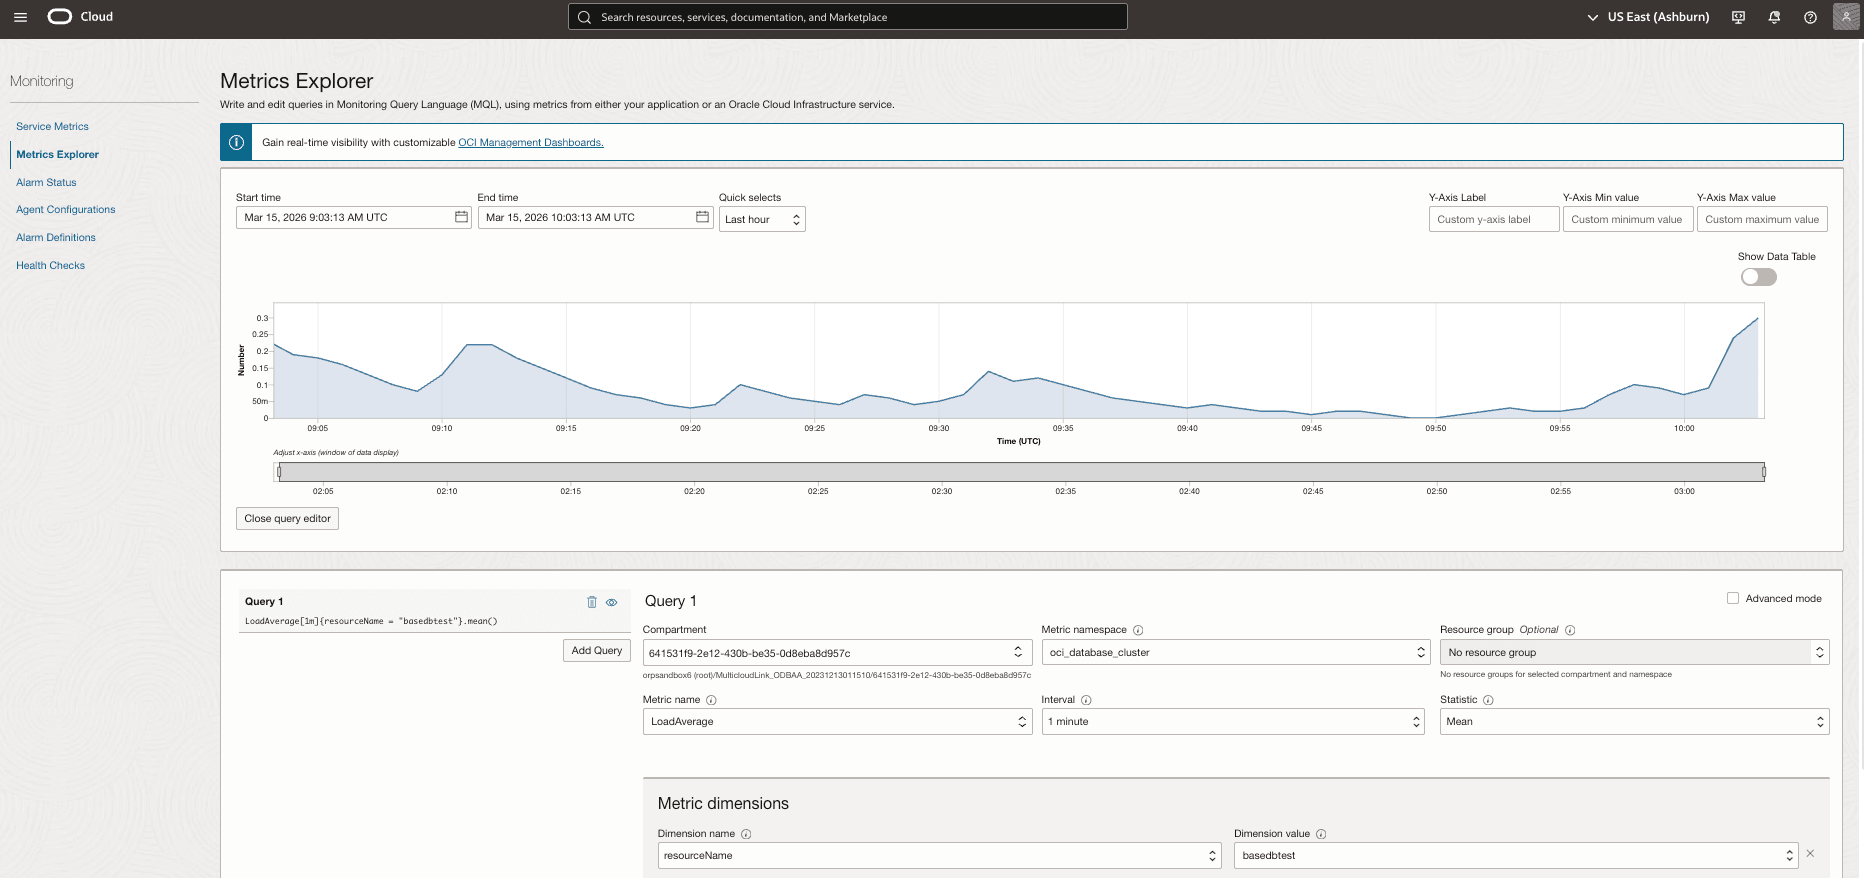Select Query 1 in query list
Image resolution: width=1864 pixels, height=878 pixels.
434,610
